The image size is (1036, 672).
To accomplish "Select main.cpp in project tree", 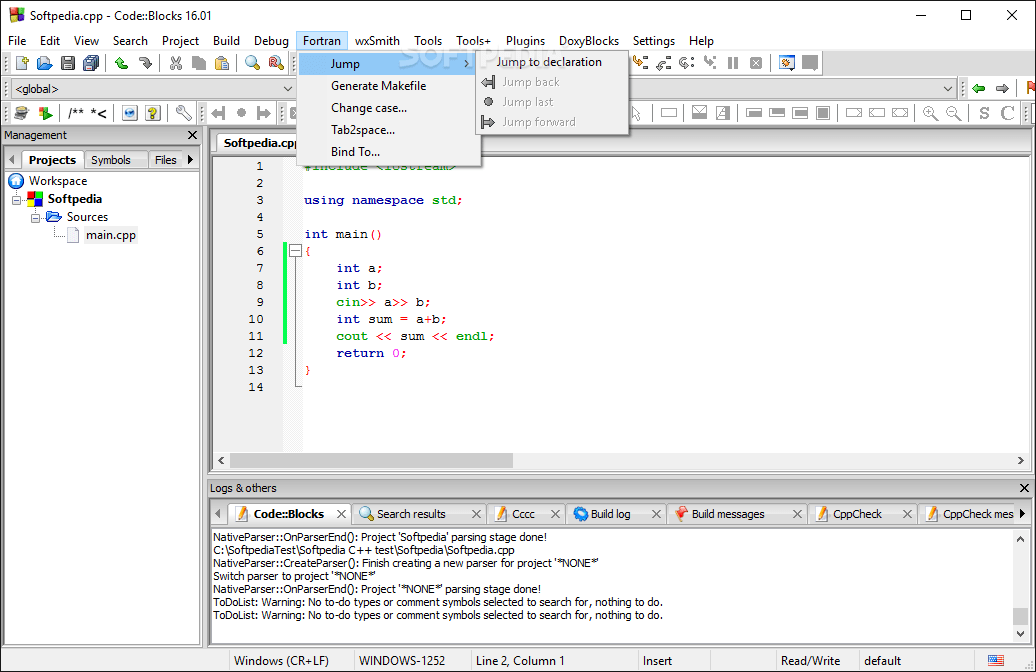I will coord(110,235).
